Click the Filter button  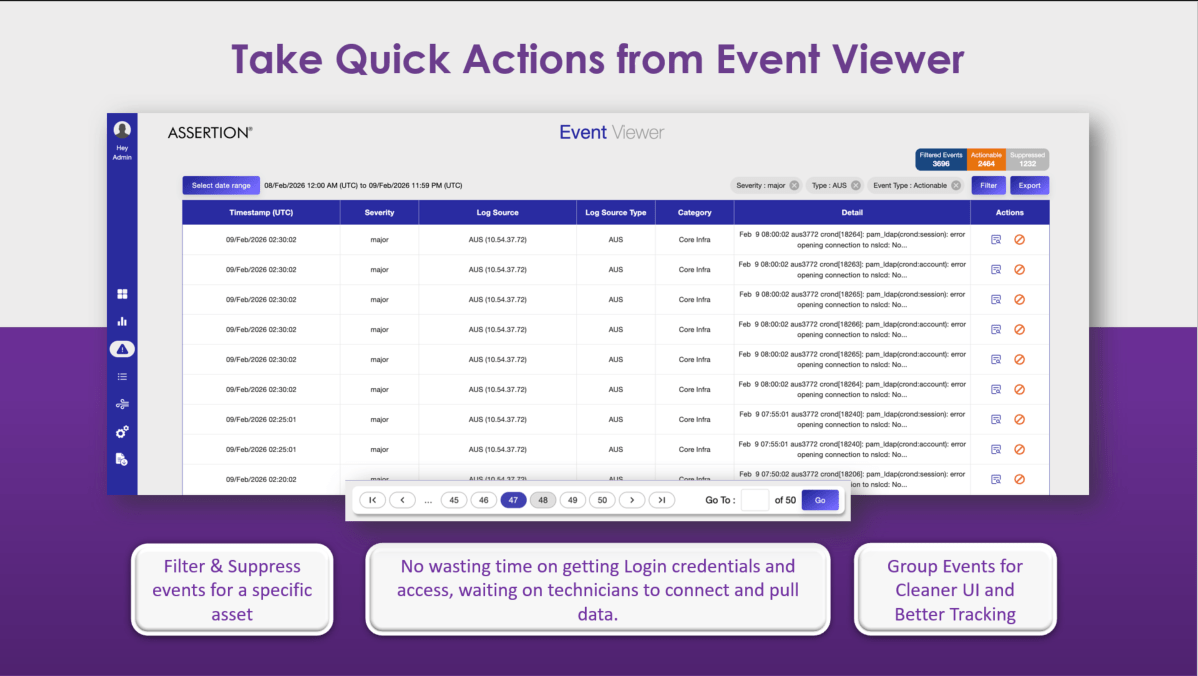click(988, 185)
